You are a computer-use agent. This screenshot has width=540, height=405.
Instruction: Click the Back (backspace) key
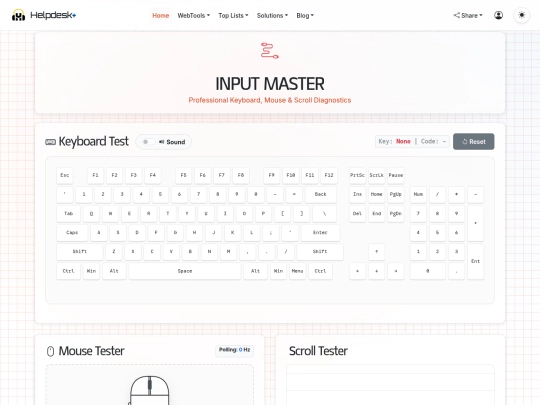(x=320, y=194)
